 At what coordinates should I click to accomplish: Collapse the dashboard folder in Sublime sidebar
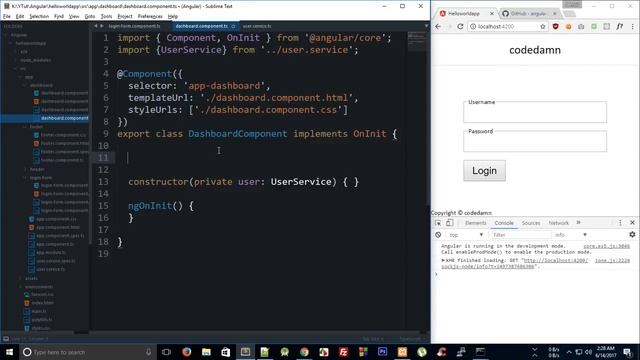[24, 85]
